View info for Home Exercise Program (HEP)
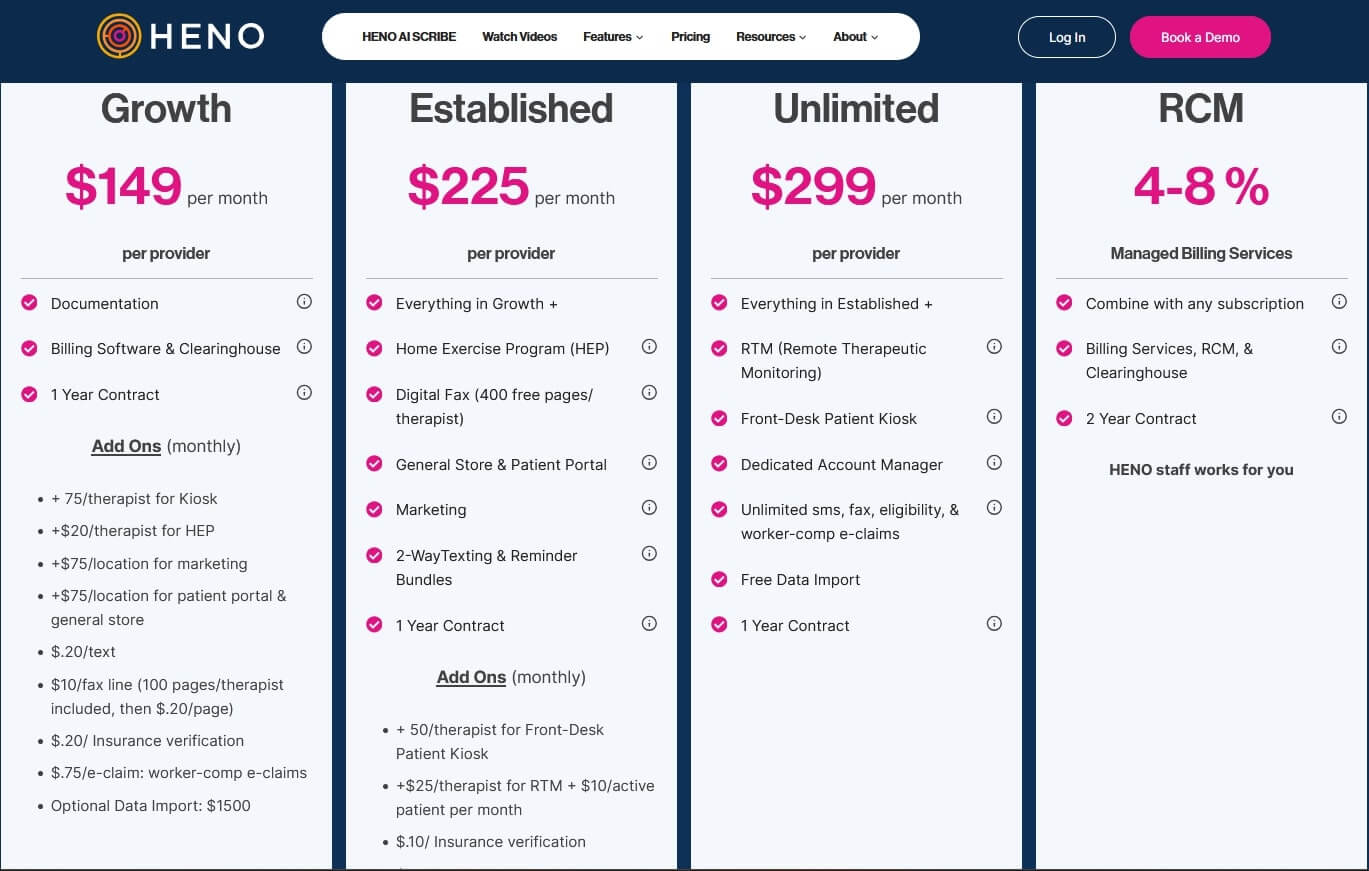The height and width of the screenshot is (871, 1369). [650, 347]
